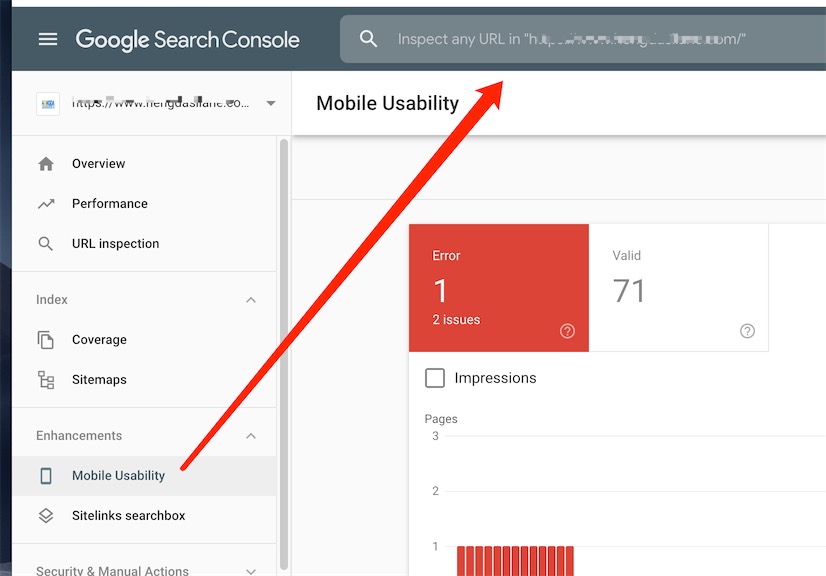This screenshot has height=576, width=826.
Task: Click the Inspect any URL search field
Action: click(583, 39)
